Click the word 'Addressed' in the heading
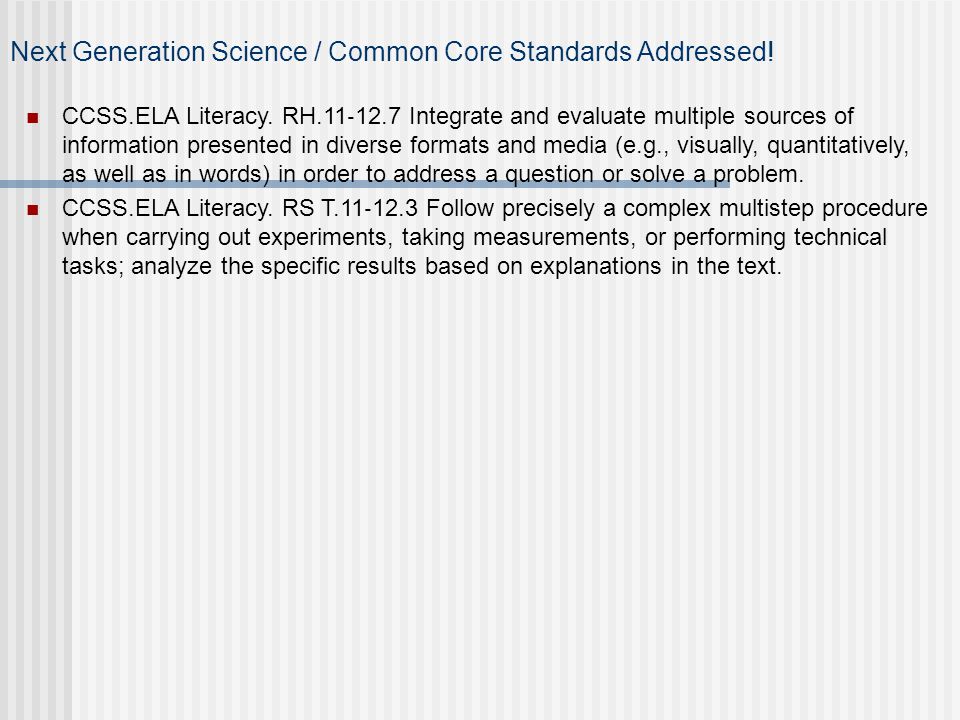 click(x=701, y=52)
